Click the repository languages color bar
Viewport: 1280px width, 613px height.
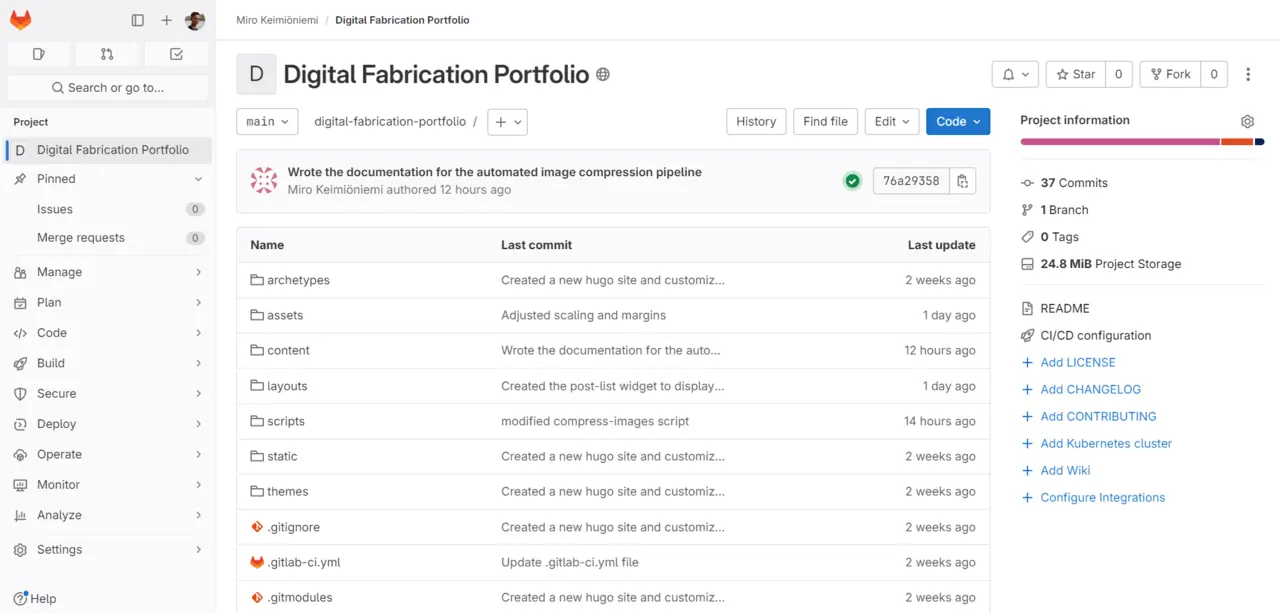[1141, 142]
